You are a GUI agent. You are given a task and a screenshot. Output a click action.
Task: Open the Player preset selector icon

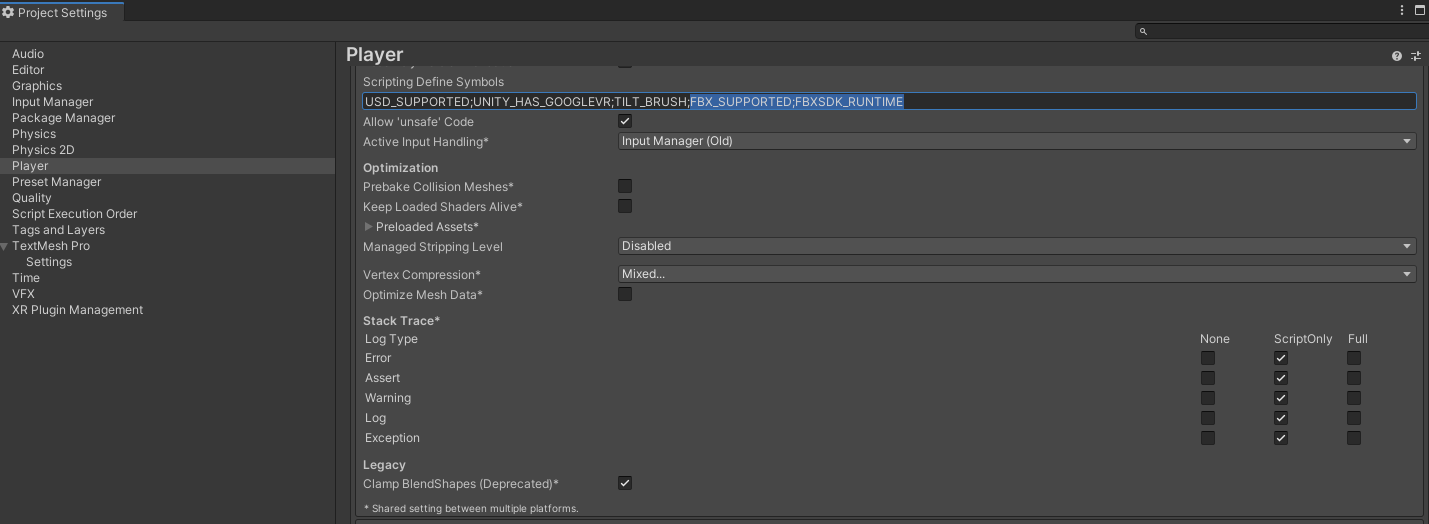(x=1415, y=56)
